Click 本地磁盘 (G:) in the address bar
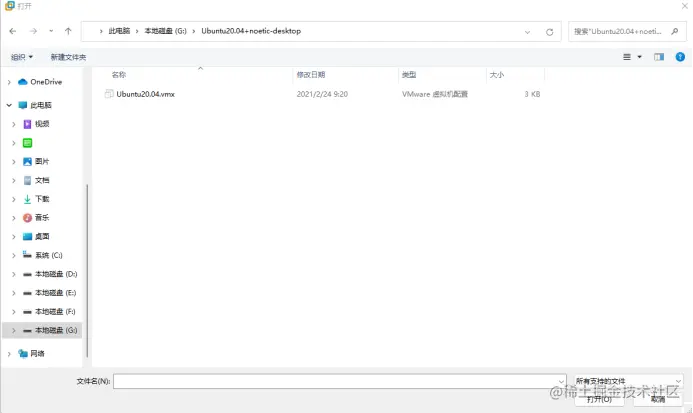 (166, 31)
